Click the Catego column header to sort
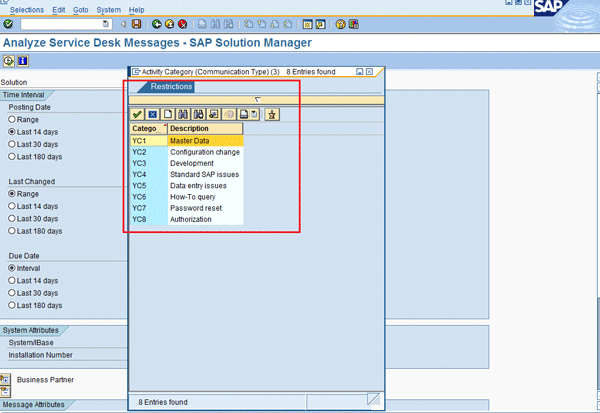Image resolution: width=600 pixels, height=413 pixels. pos(147,129)
